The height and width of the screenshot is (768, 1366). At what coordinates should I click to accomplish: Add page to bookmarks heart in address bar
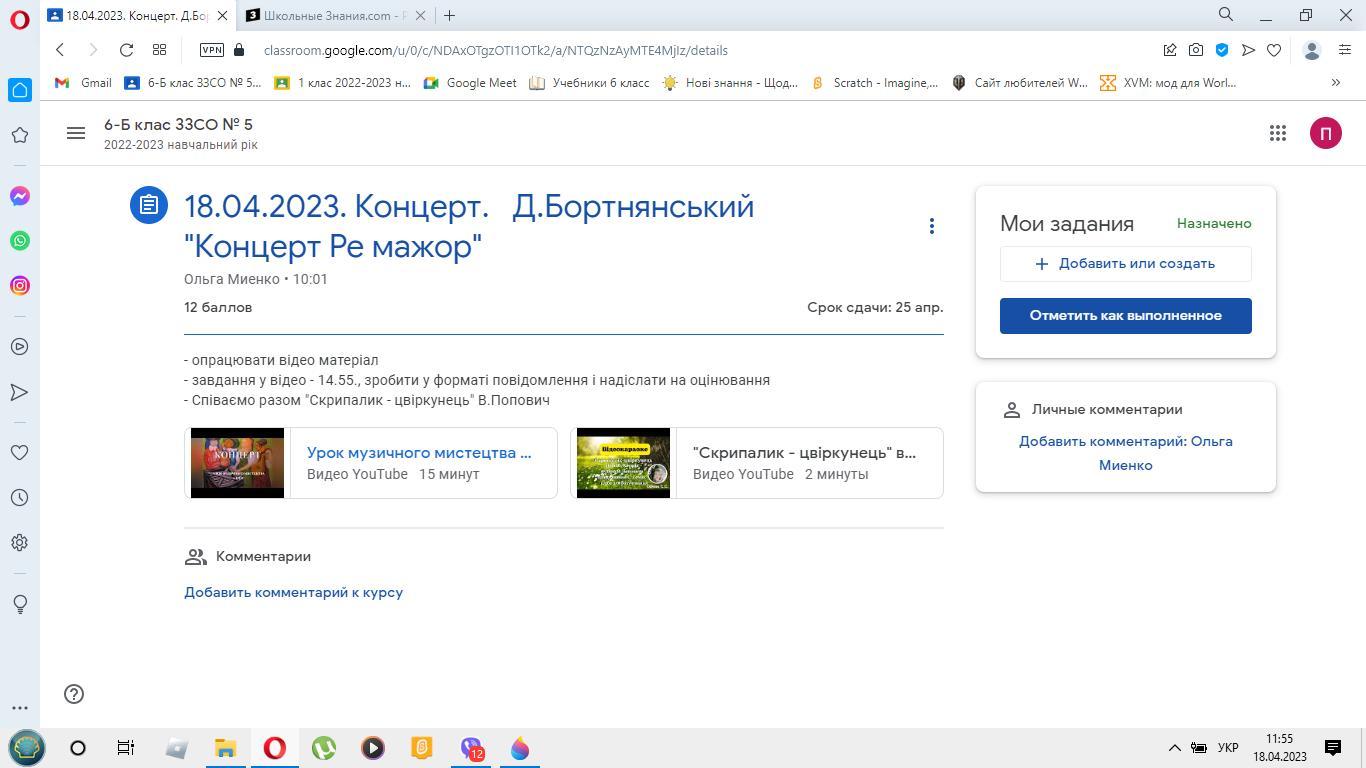click(1274, 50)
